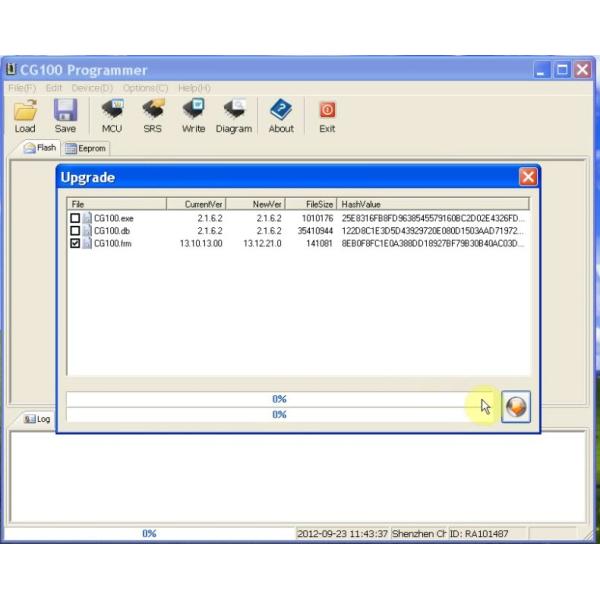Image resolution: width=600 pixels, height=600 pixels.
Task: Start upgrade with the globe button
Action: 515,406
